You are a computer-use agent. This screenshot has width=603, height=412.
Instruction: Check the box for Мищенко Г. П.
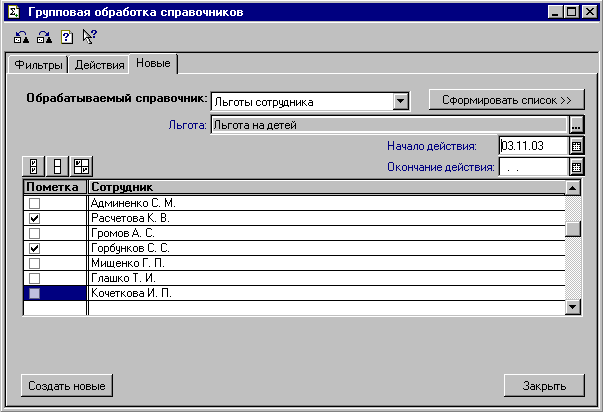[x=34, y=263]
